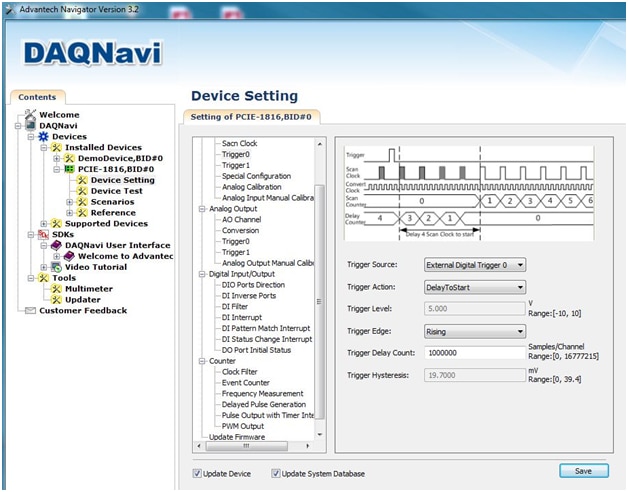Viewport: 628px width, 492px height.
Task: Toggle the Update System Database checkbox
Action: pos(276,473)
